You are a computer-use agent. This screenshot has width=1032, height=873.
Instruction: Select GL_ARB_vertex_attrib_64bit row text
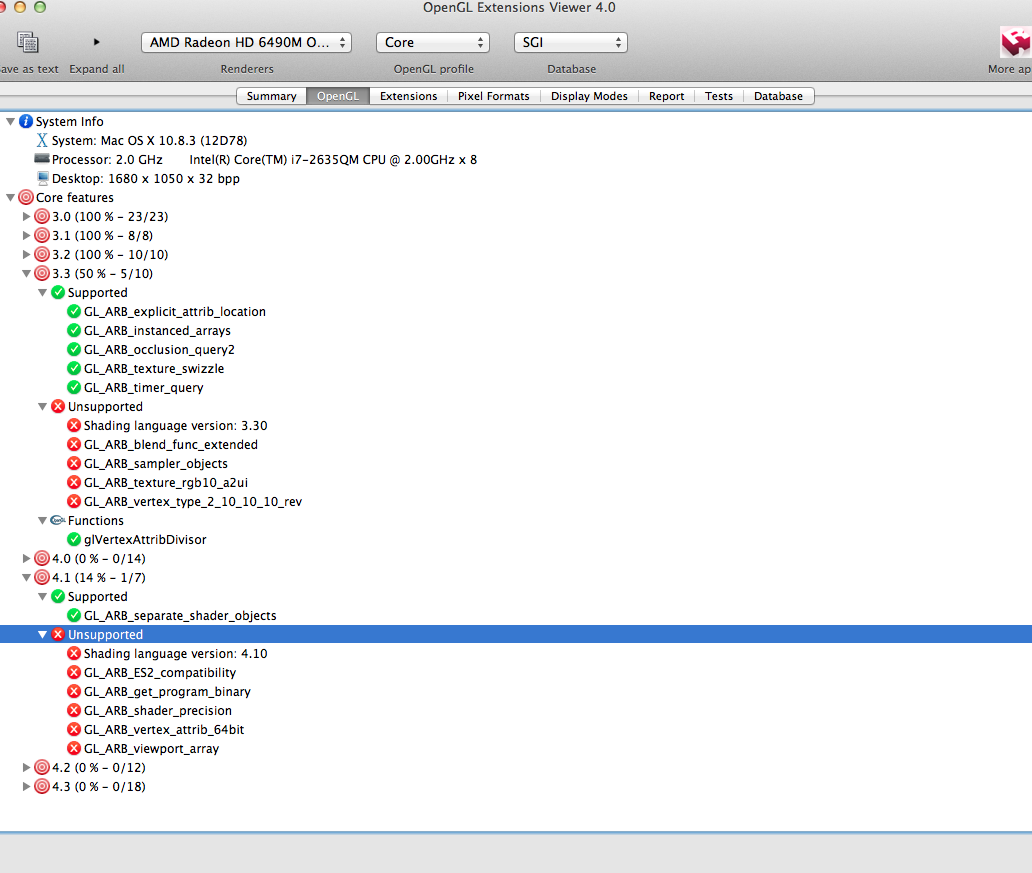click(164, 729)
